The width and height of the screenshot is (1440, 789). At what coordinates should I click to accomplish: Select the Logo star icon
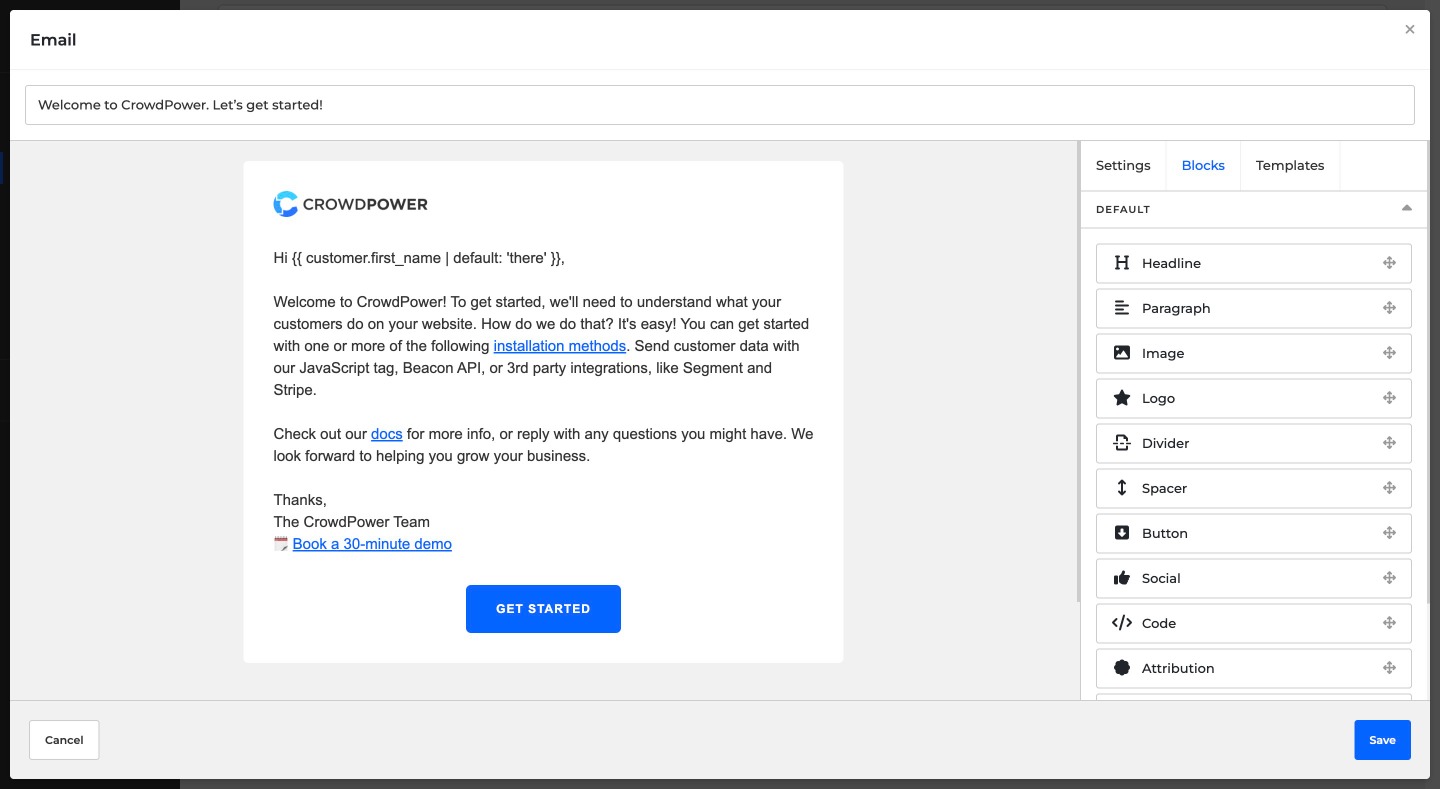point(1122,398)
